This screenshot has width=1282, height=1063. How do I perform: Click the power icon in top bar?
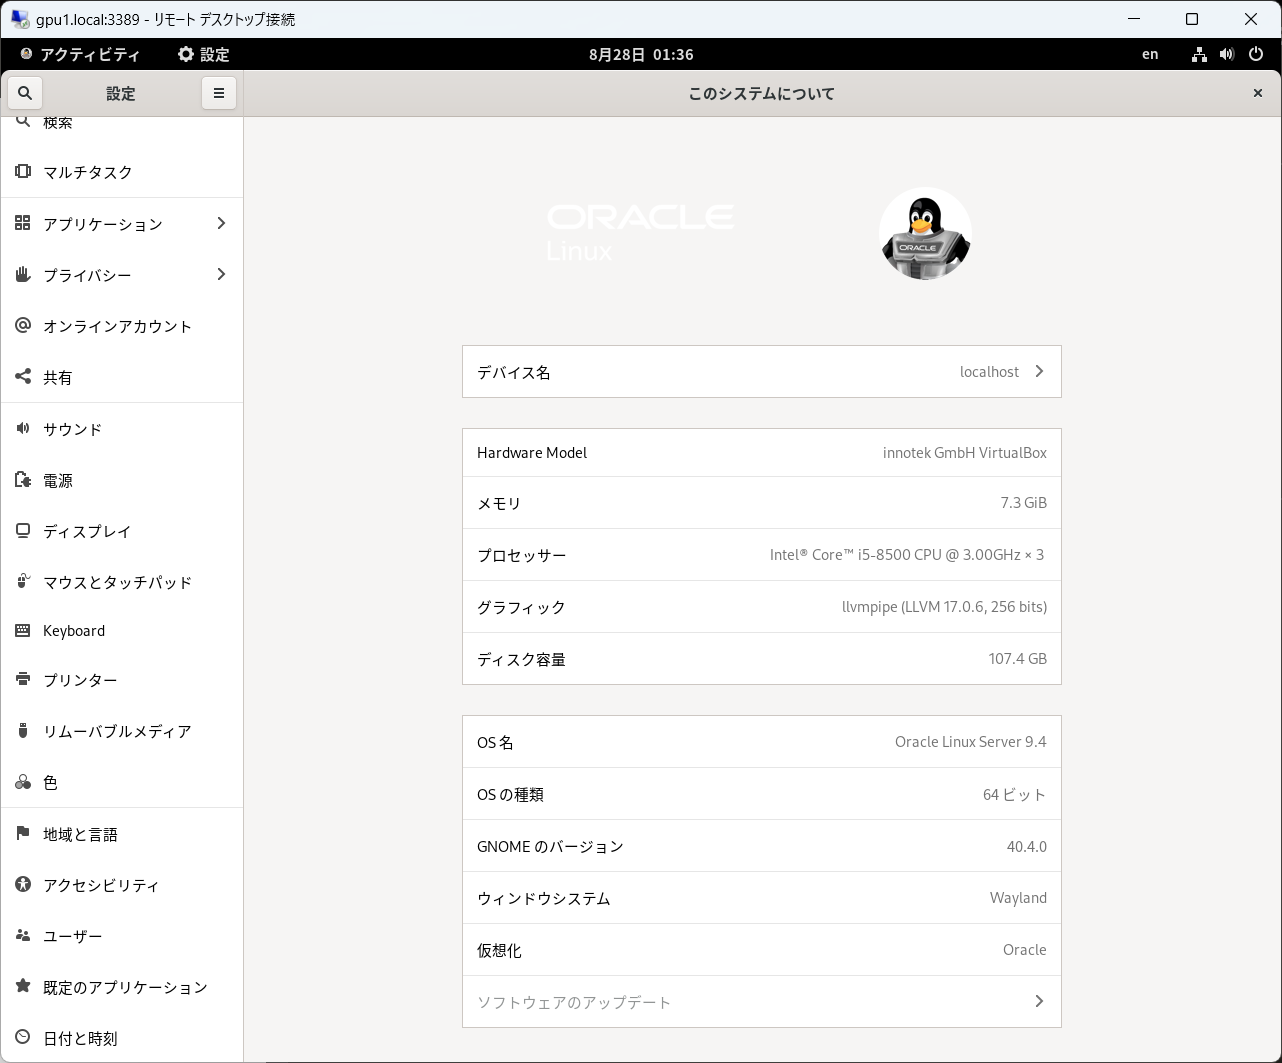(x=1256, y=54)
